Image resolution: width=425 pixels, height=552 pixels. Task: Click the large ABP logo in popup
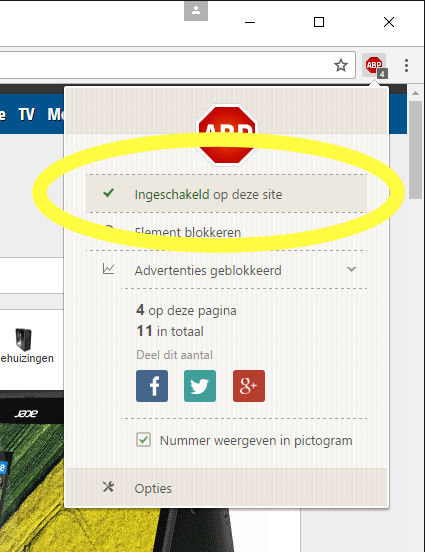pyautogui.click(x=227, y=135)
